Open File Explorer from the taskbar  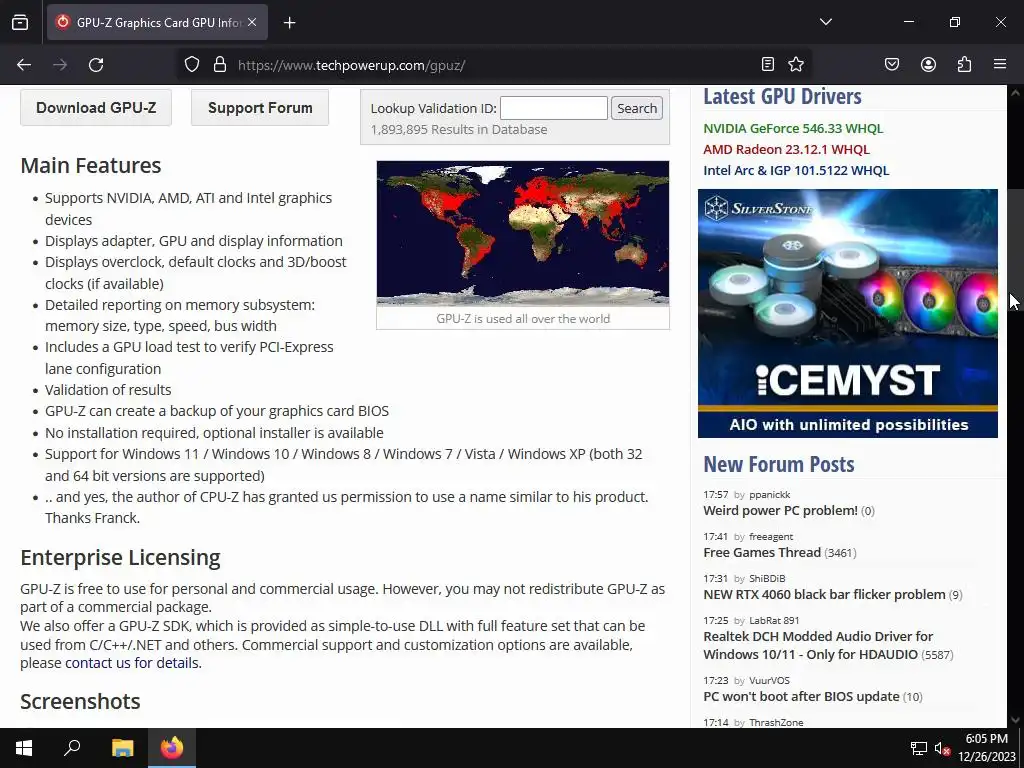(x=122, y=748)
